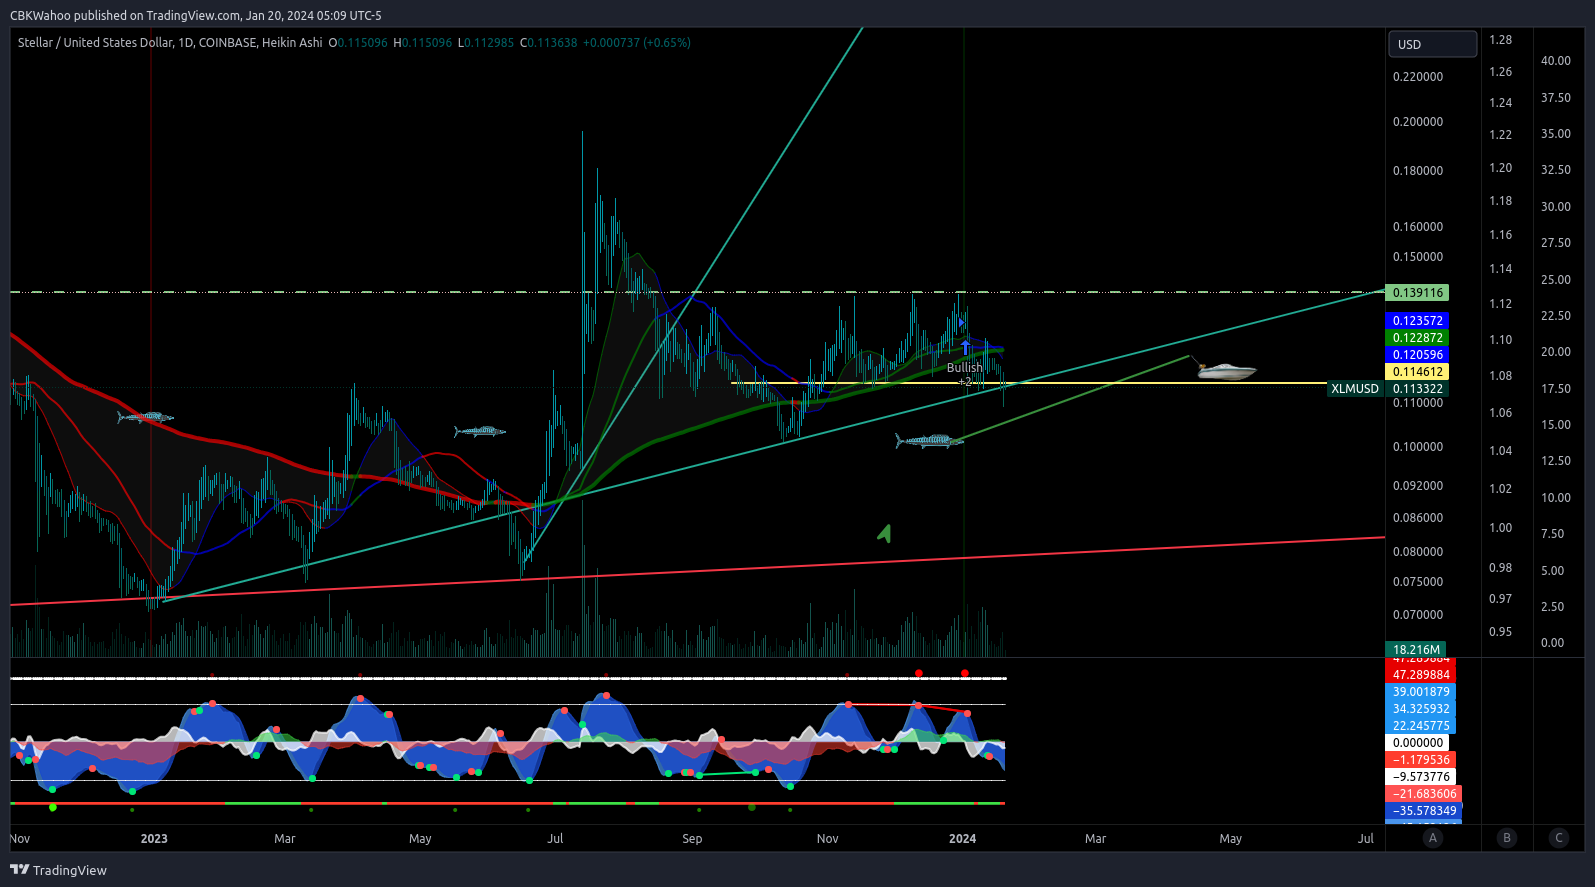1595x887 pixels.
Task: Click the blue 39.001879 indicator value
Action: click(x=1420, y=692)
